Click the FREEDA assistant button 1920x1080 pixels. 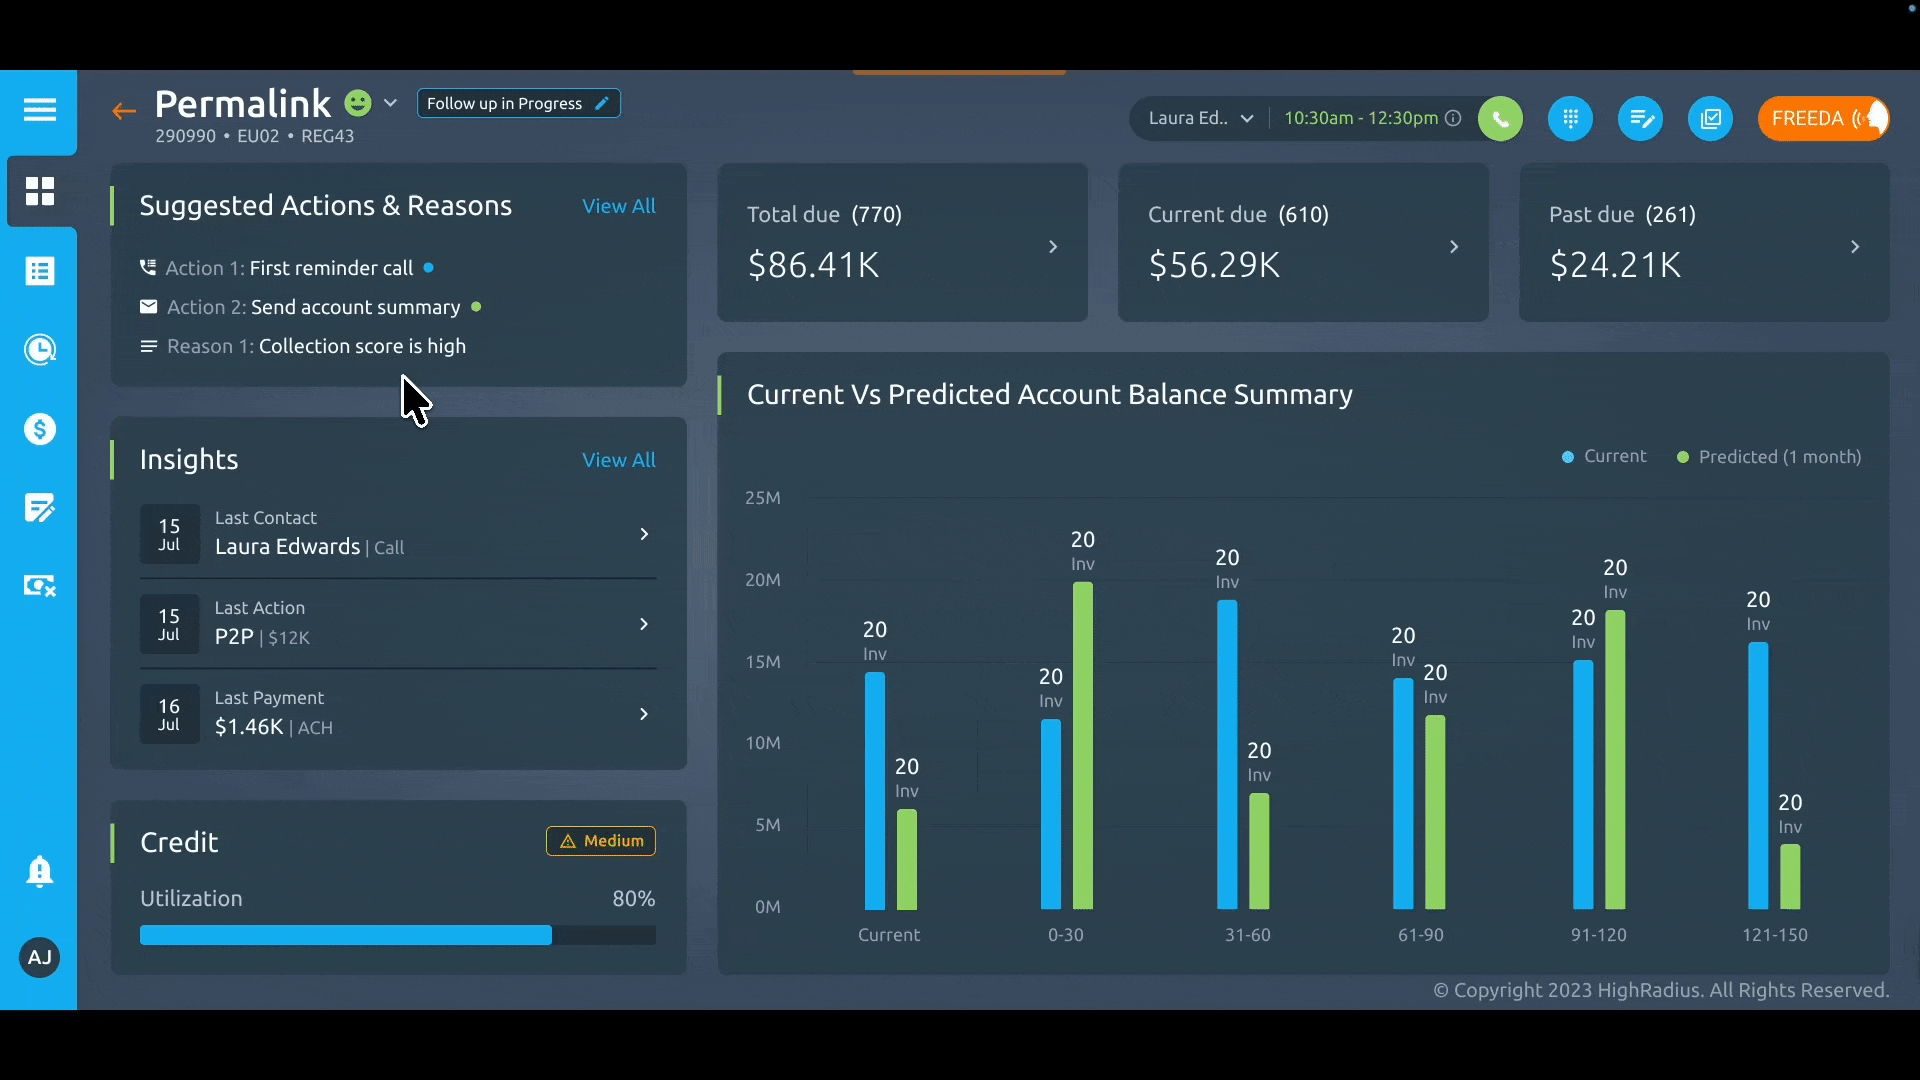(x=1823, y=119)
